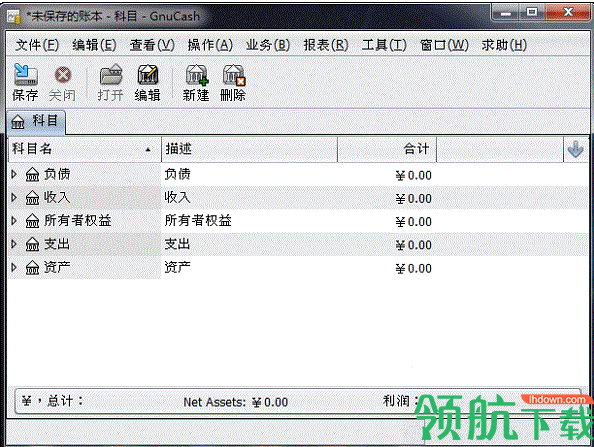The image size is (594, 447).
Task: Select the 支出 account name
Action: tap(57, 244)
